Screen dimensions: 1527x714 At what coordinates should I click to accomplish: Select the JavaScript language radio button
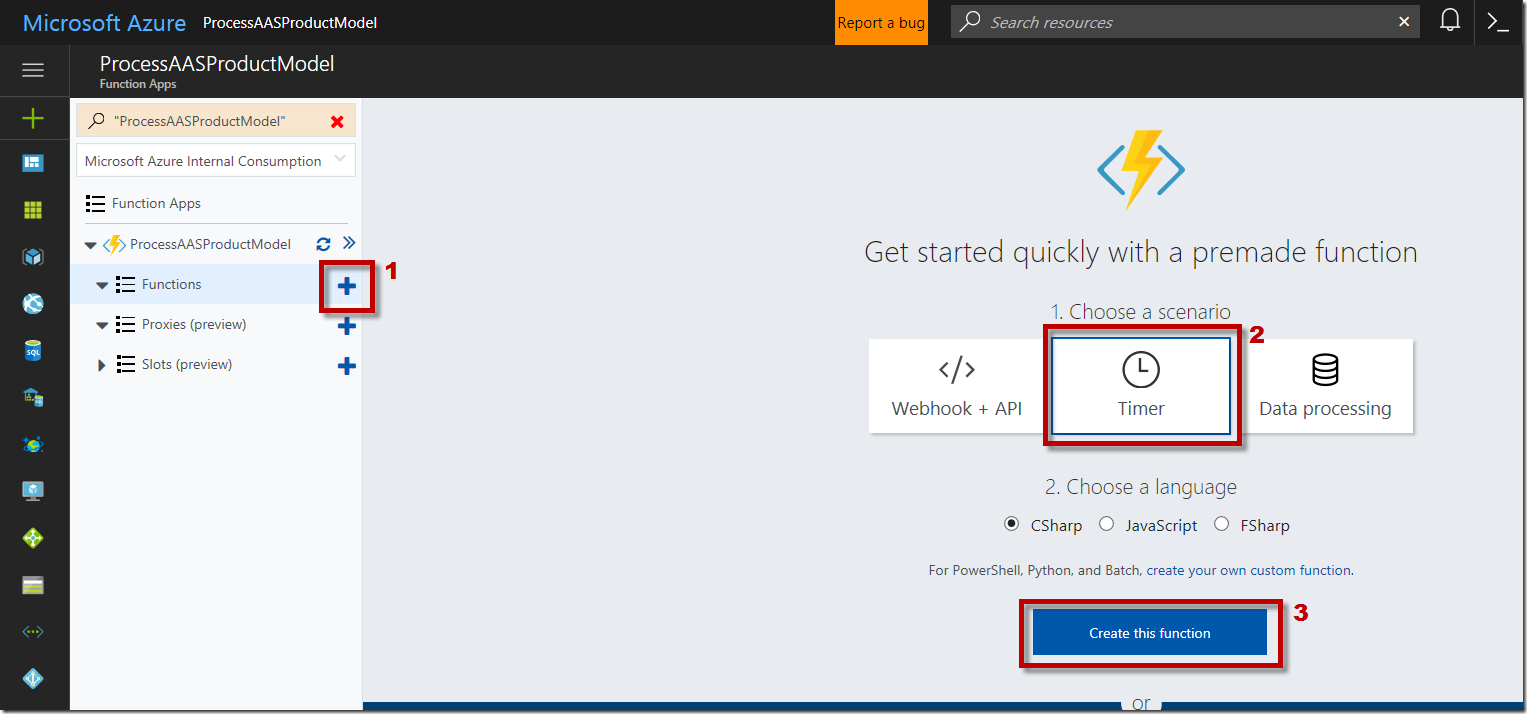pyautogui.click(x=1106, y=524)
